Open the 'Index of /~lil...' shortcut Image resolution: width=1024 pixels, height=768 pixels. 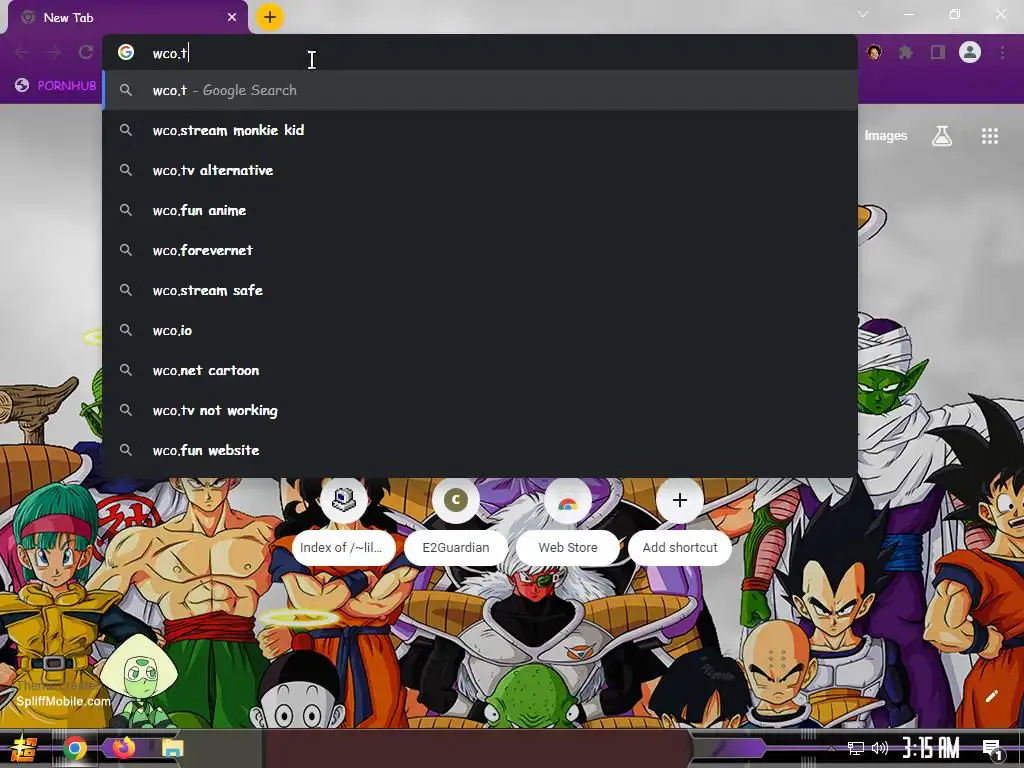[x=344, y=522]
